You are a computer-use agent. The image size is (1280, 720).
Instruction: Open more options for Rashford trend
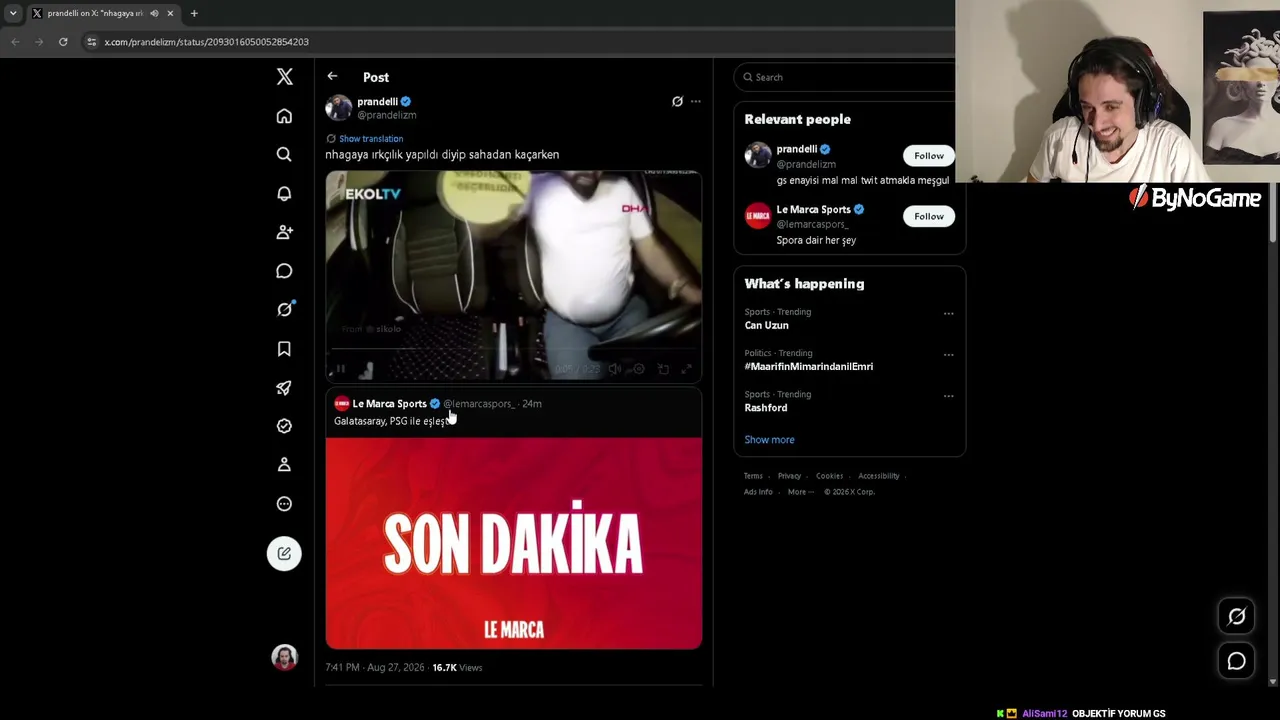949,396
